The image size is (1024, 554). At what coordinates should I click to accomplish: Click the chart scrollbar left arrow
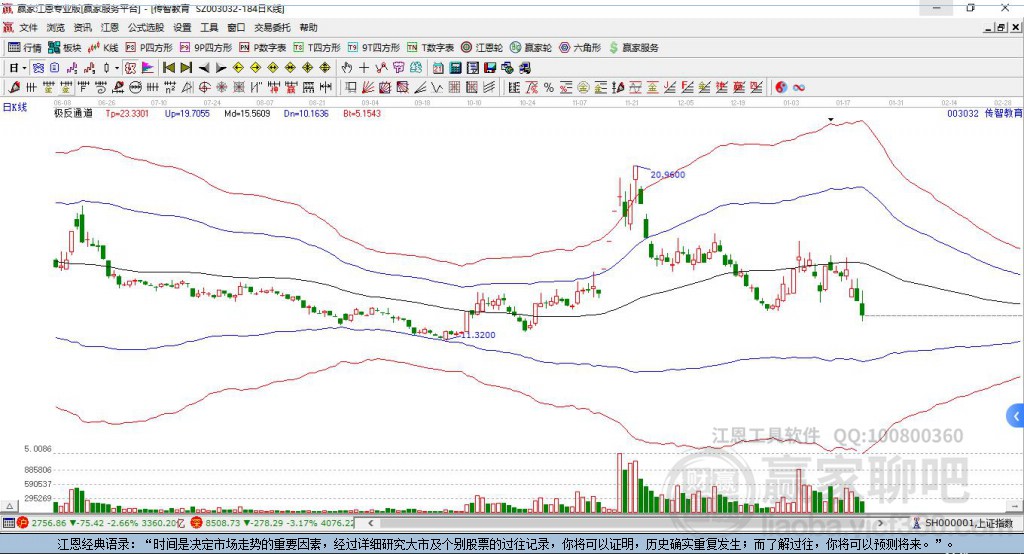point(371,523)
